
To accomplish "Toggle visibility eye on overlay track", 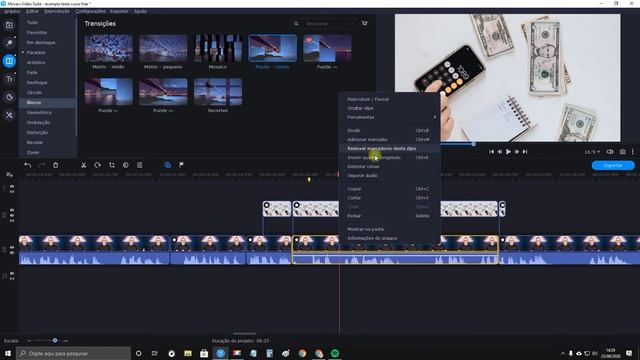I will click(x=12, y=210).
